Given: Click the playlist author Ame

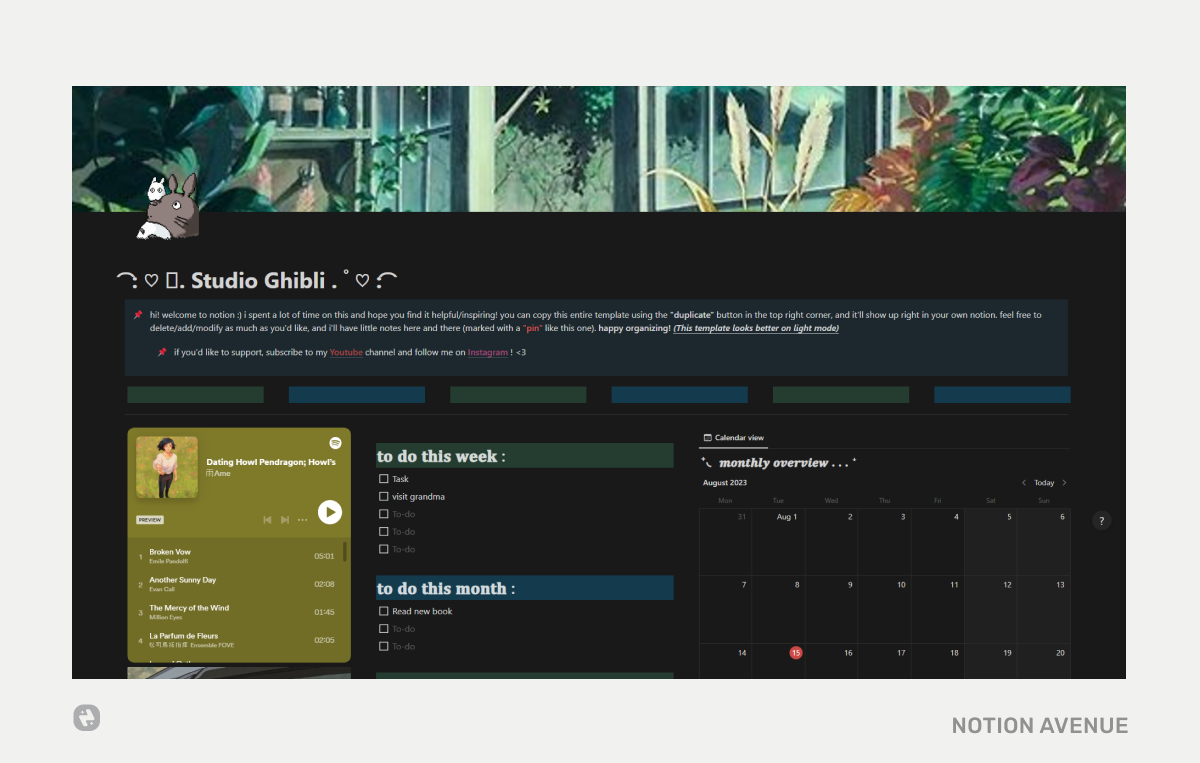Looking at the screenshot, I should coord(219,474).
